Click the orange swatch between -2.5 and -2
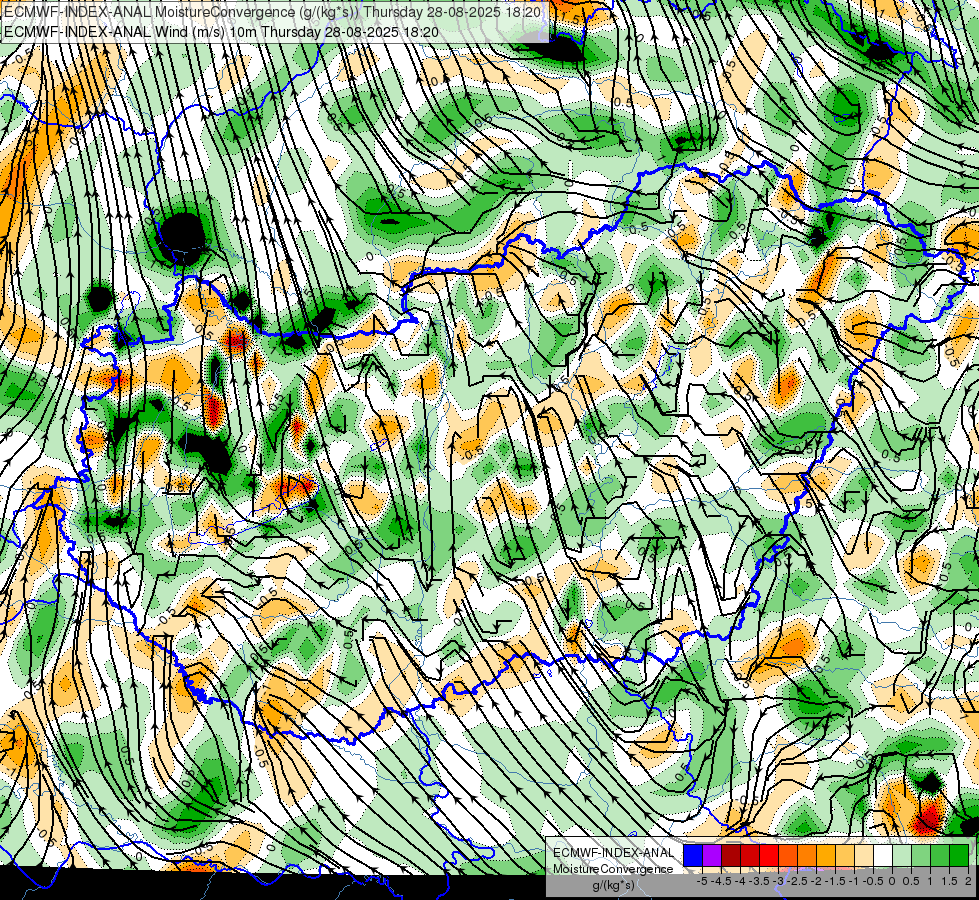The image size is (979, 900). click(x=807, y=856)
